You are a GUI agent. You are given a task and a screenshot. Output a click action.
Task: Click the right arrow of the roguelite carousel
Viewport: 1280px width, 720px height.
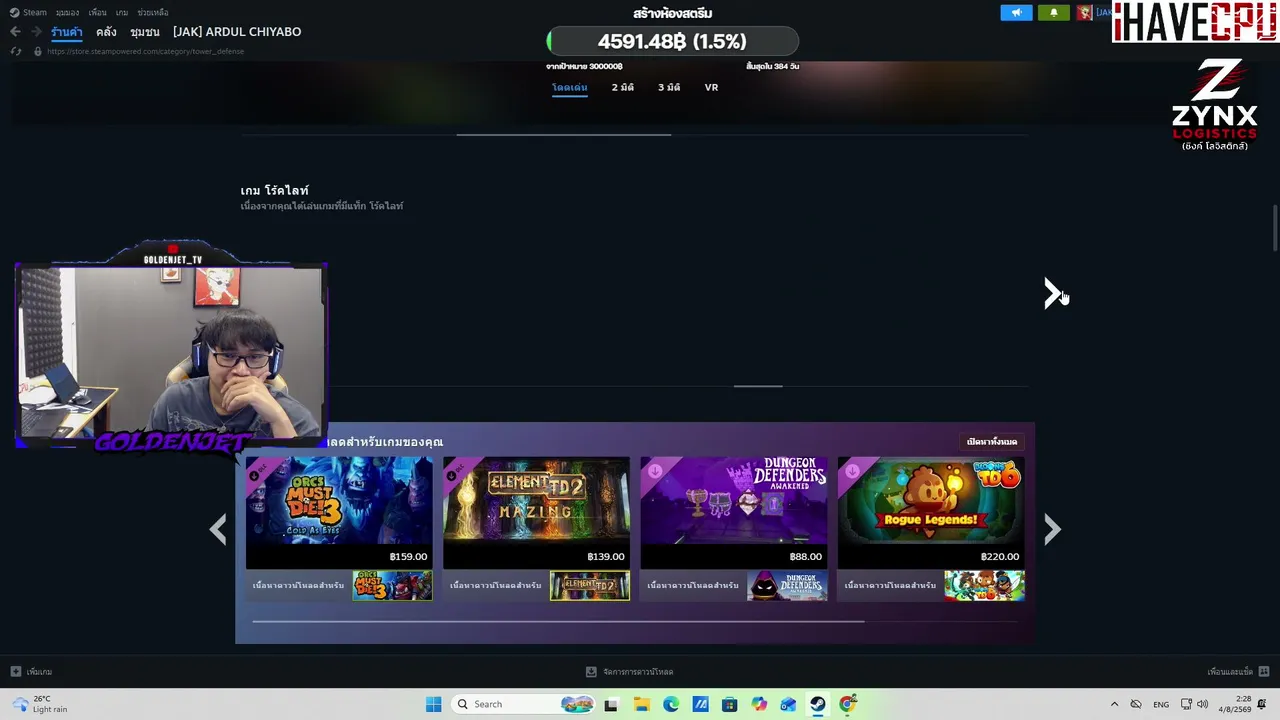(1051, 293)
